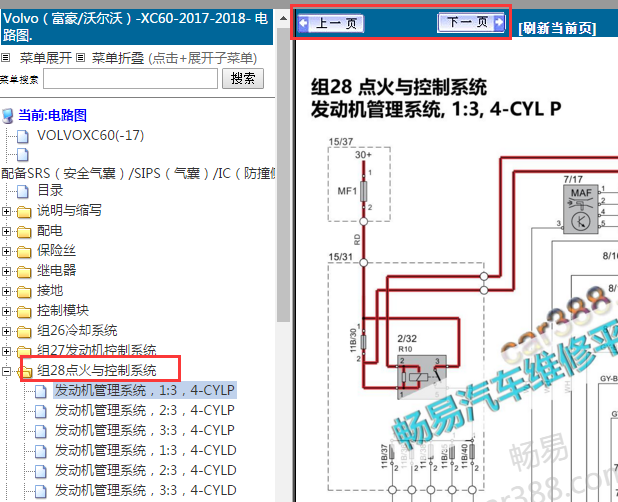Click the 组28 点火与控制系统 diagram heading
The width and height of the screenshot is (618, 502).
(x=399, y=87)
